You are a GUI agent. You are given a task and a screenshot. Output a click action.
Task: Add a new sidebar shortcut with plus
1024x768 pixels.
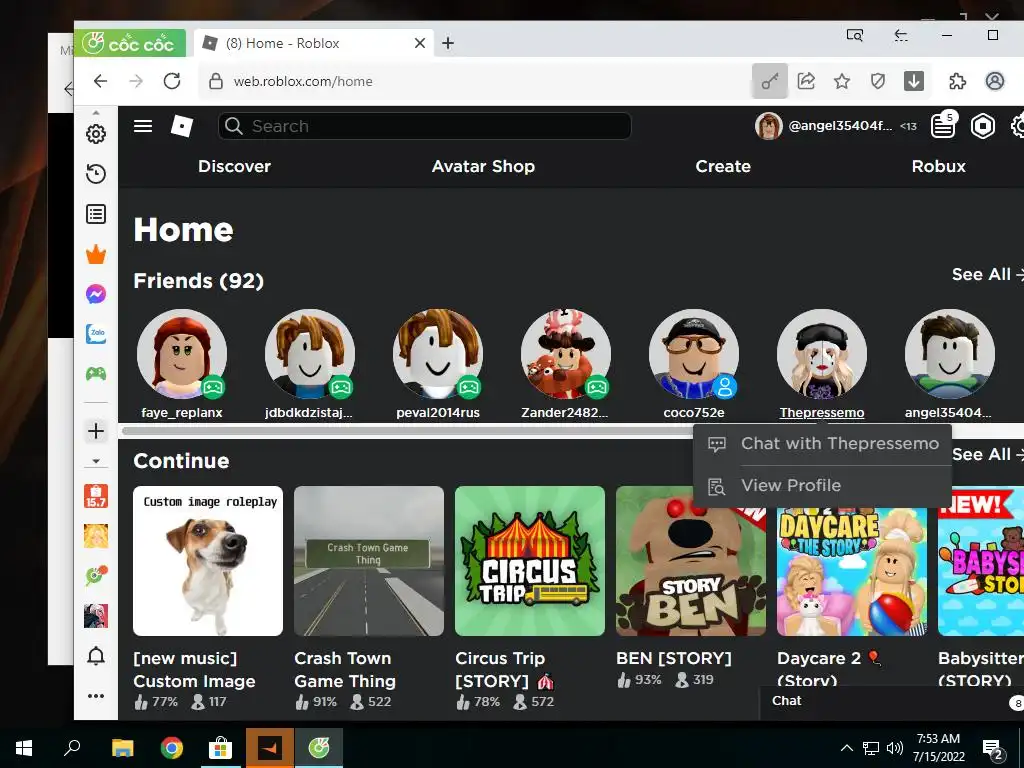tap(96, 430)
